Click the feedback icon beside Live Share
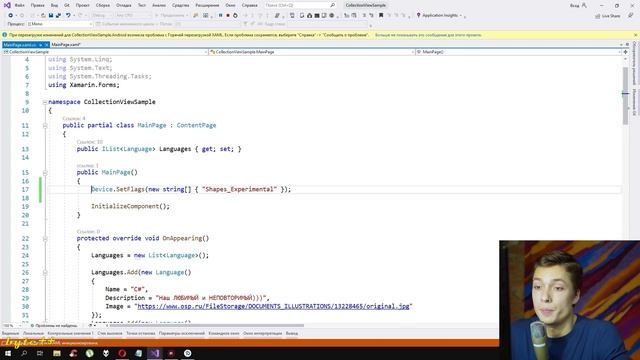The width and height of the screenshot is (640, 360). click(x=631, y=15)
